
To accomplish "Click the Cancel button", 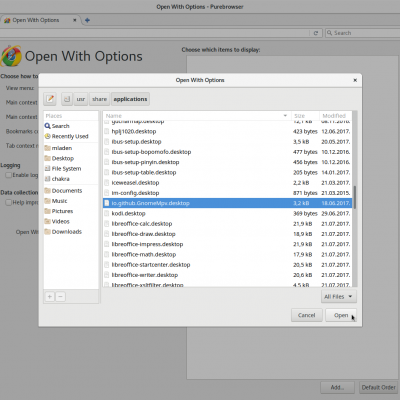I will [x=306, y=315].
